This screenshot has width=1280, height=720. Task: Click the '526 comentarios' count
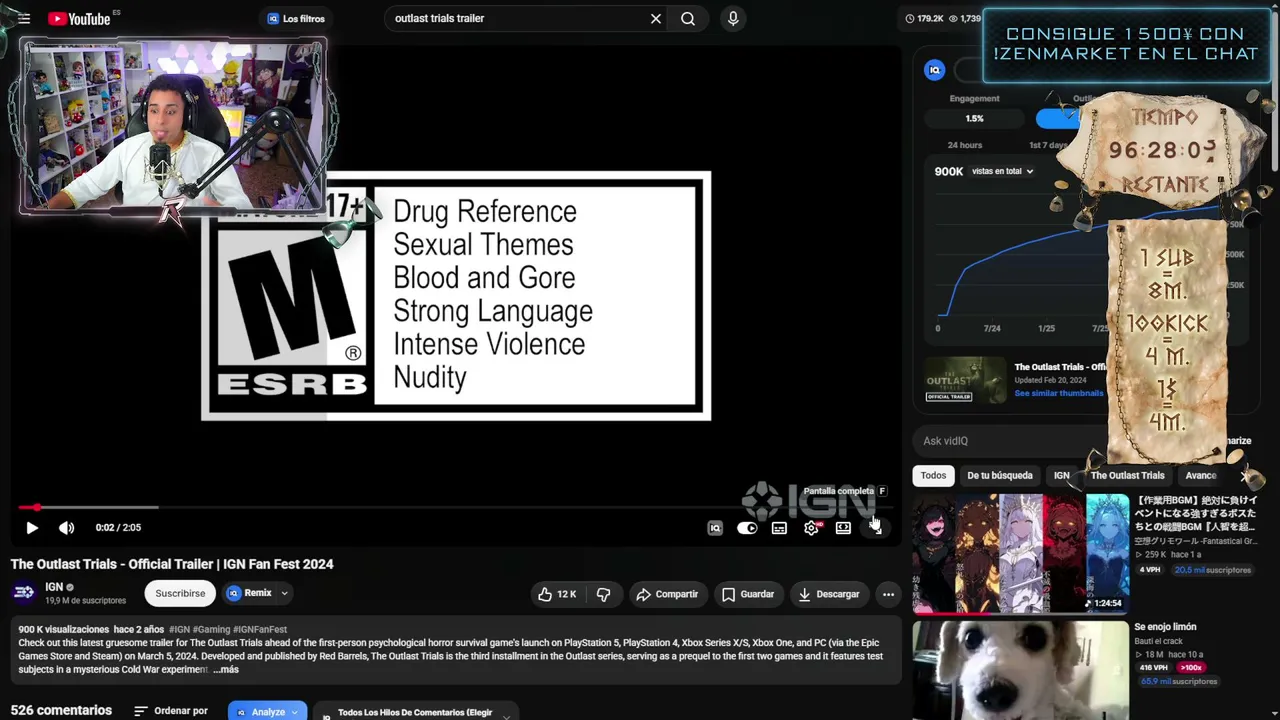[x=61, y=710]
